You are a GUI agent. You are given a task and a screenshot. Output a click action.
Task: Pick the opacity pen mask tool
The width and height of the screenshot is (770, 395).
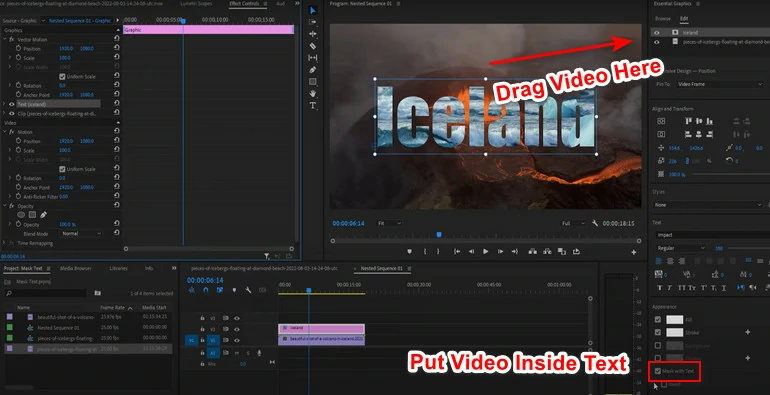(43, 215)
